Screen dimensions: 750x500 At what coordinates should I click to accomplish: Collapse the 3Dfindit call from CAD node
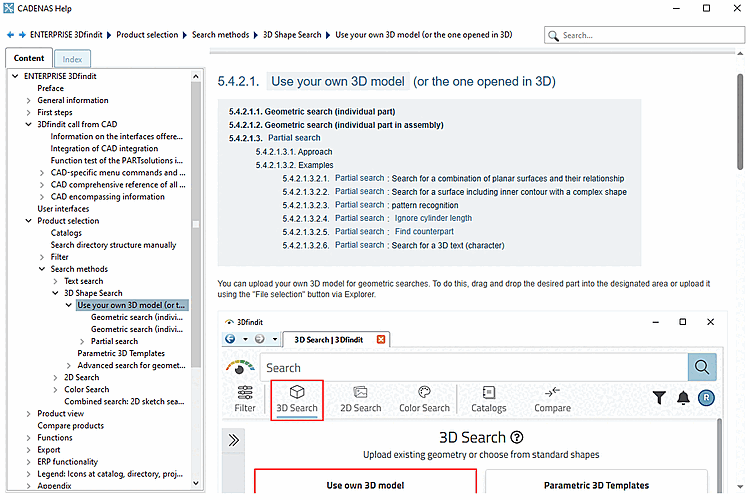[29, 124]
